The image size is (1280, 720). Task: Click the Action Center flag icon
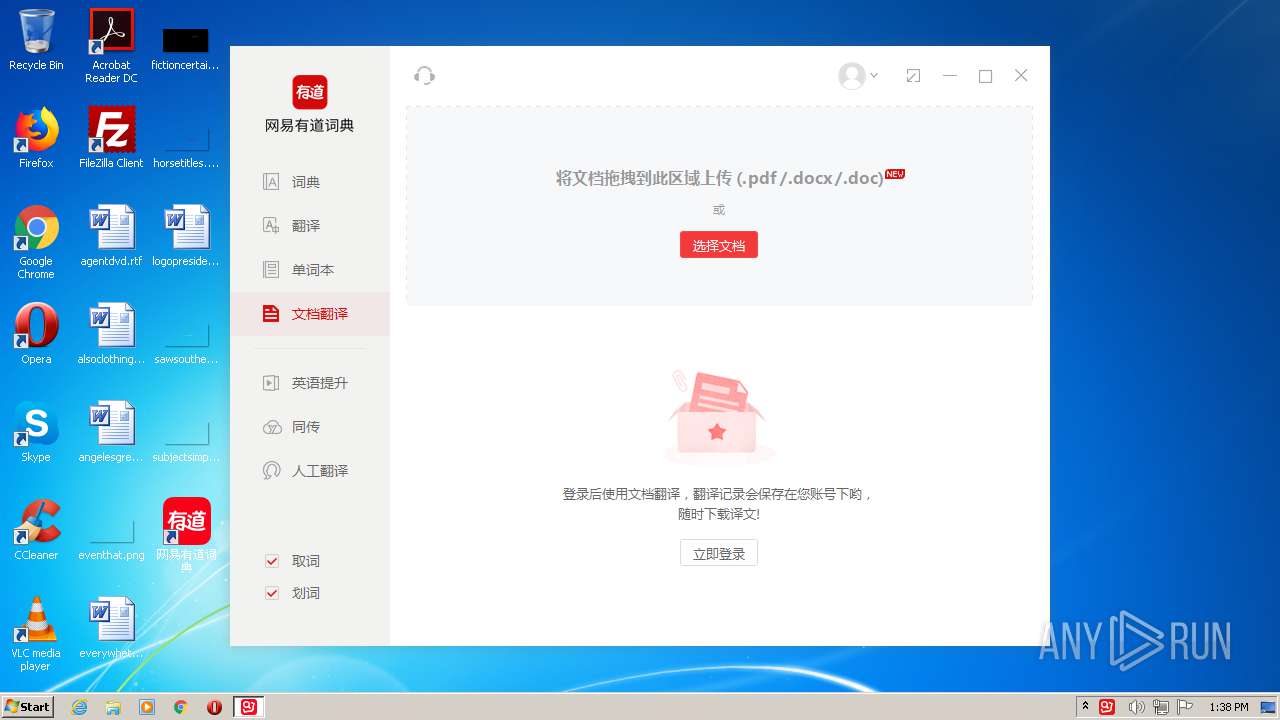point(1185,707)
